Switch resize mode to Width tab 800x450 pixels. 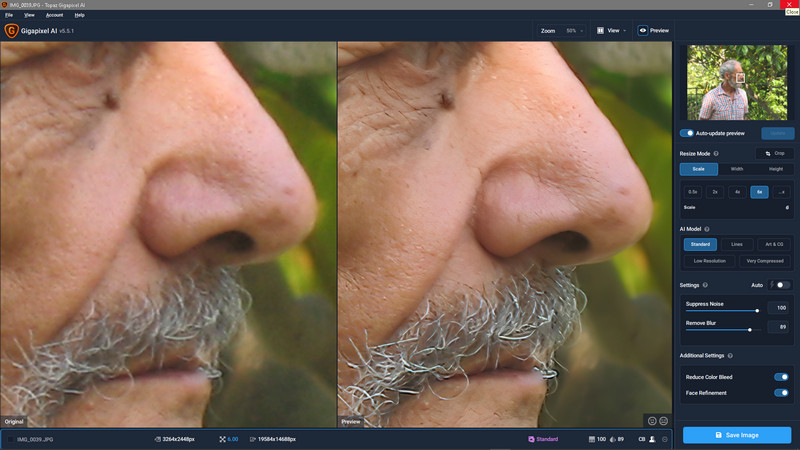737,169
